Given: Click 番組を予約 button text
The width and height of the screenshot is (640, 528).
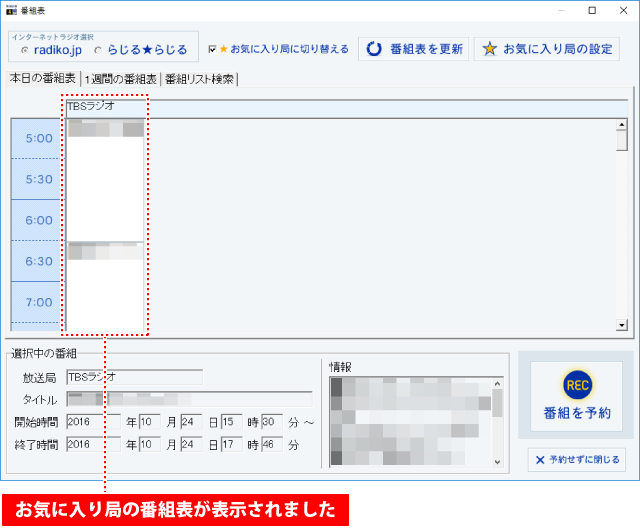Looking at the screenshot, I should pos(577,413).
